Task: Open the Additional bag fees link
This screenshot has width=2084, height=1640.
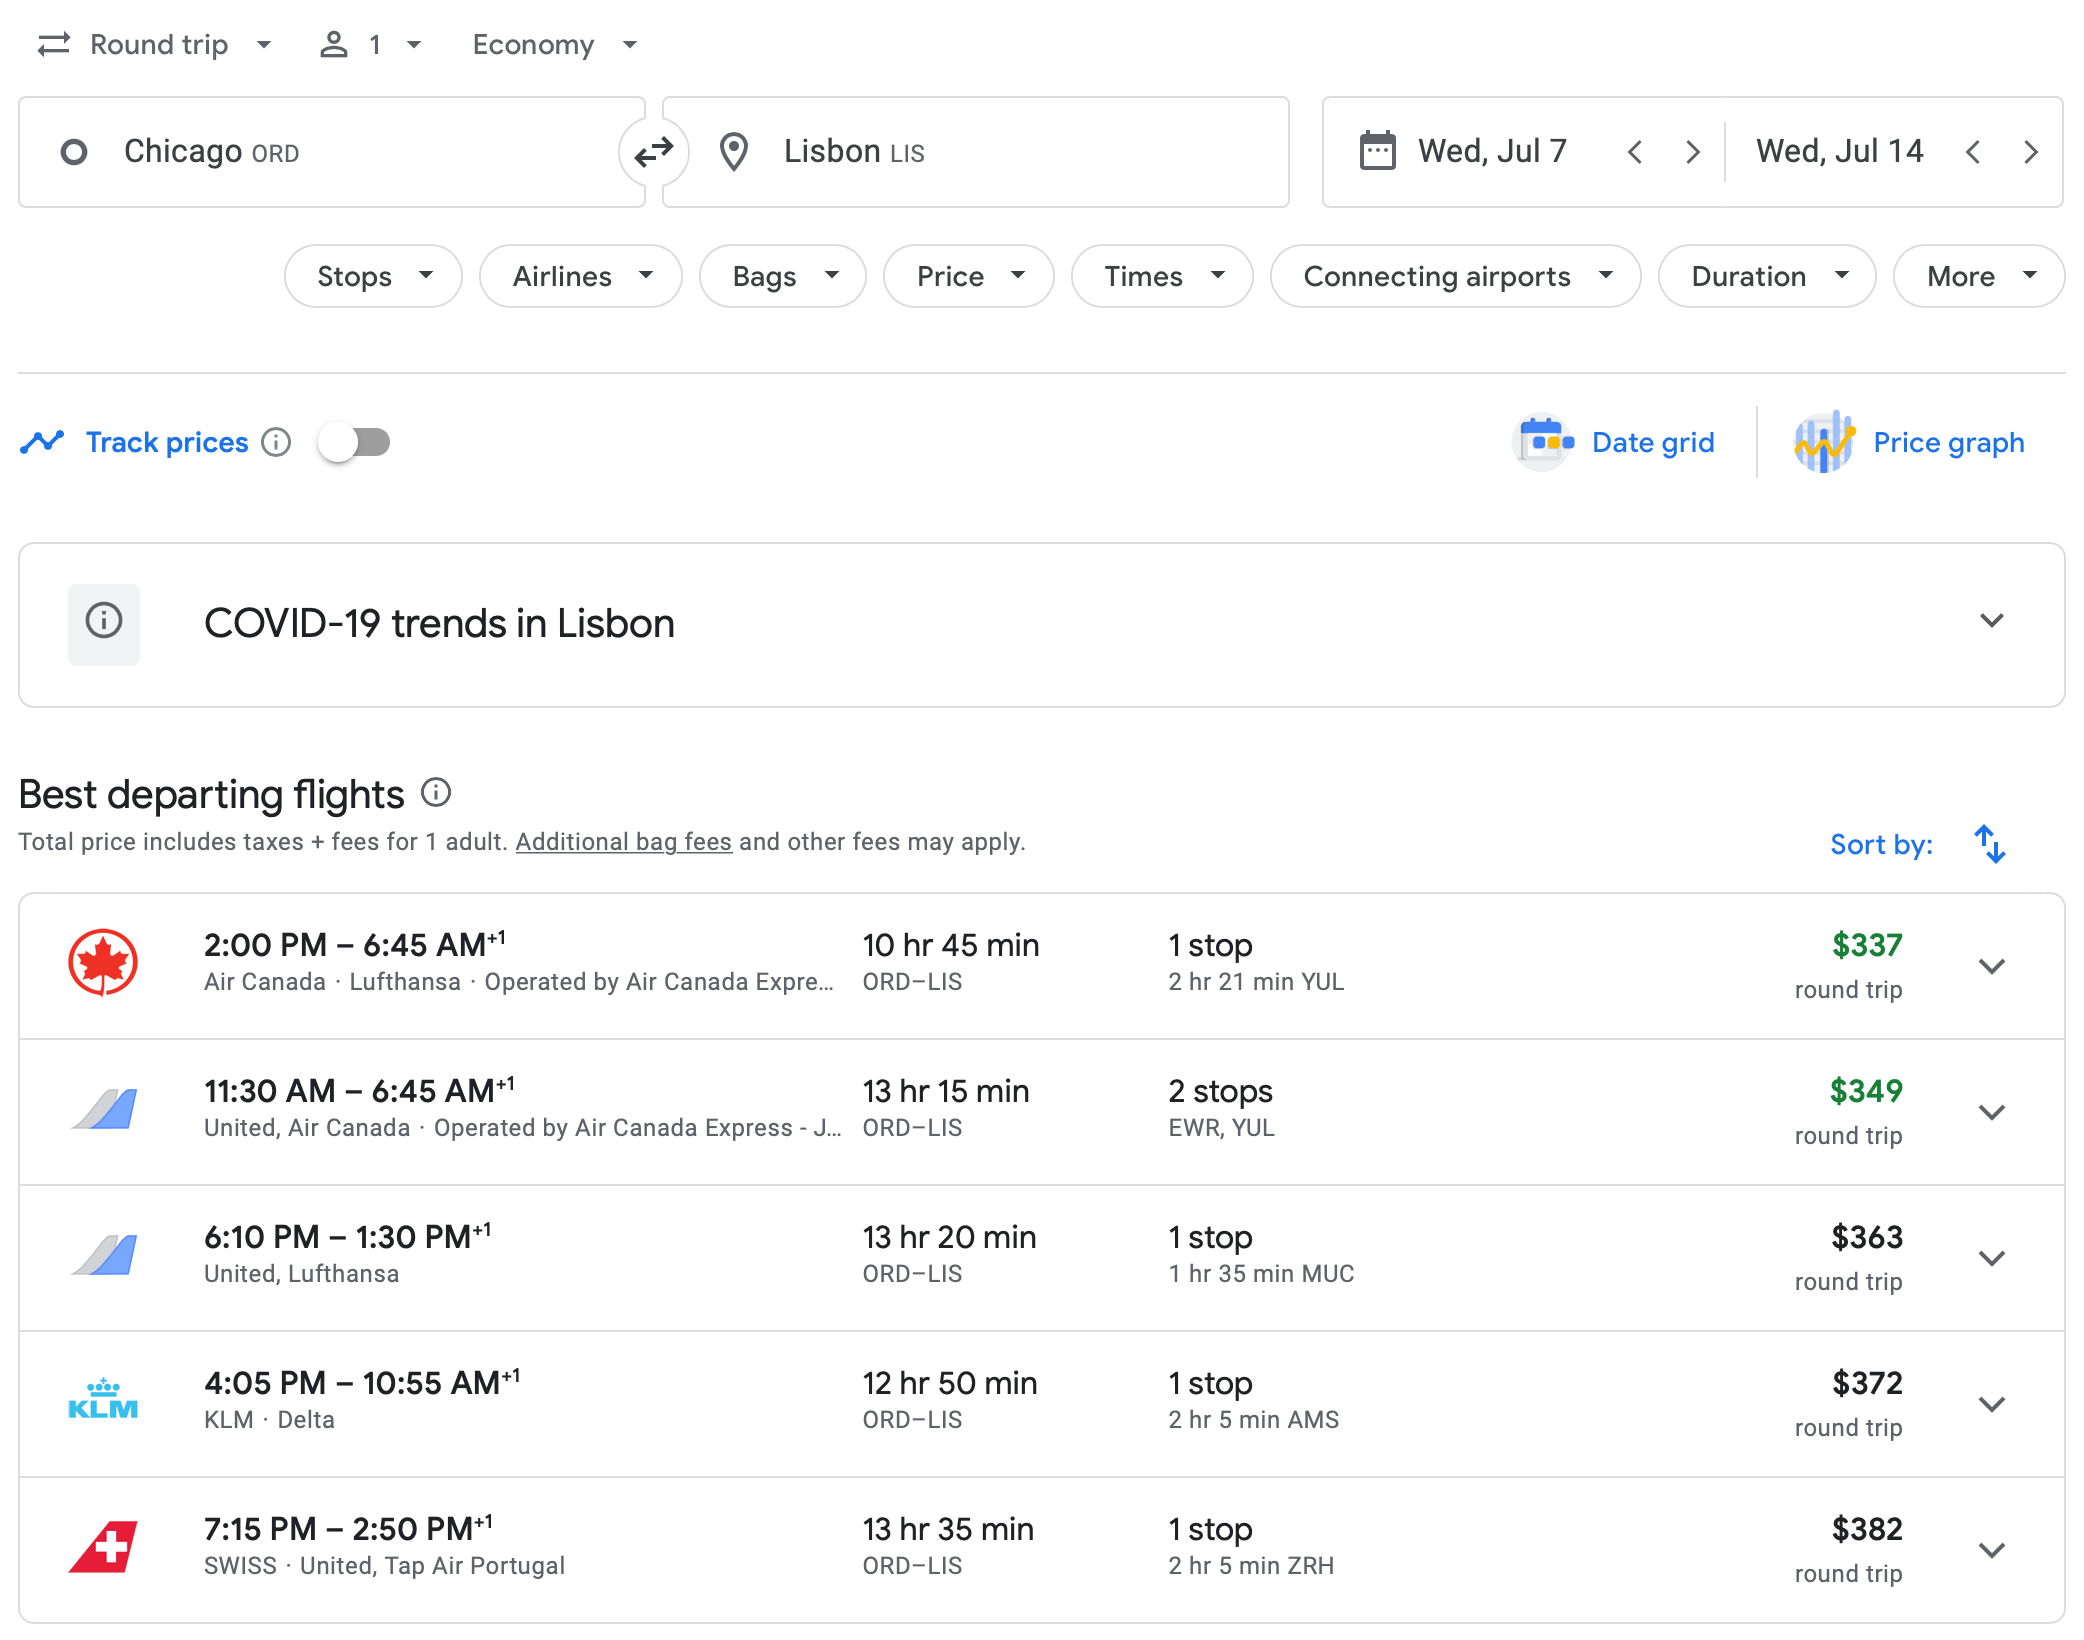Action: [x=622, y=841]
